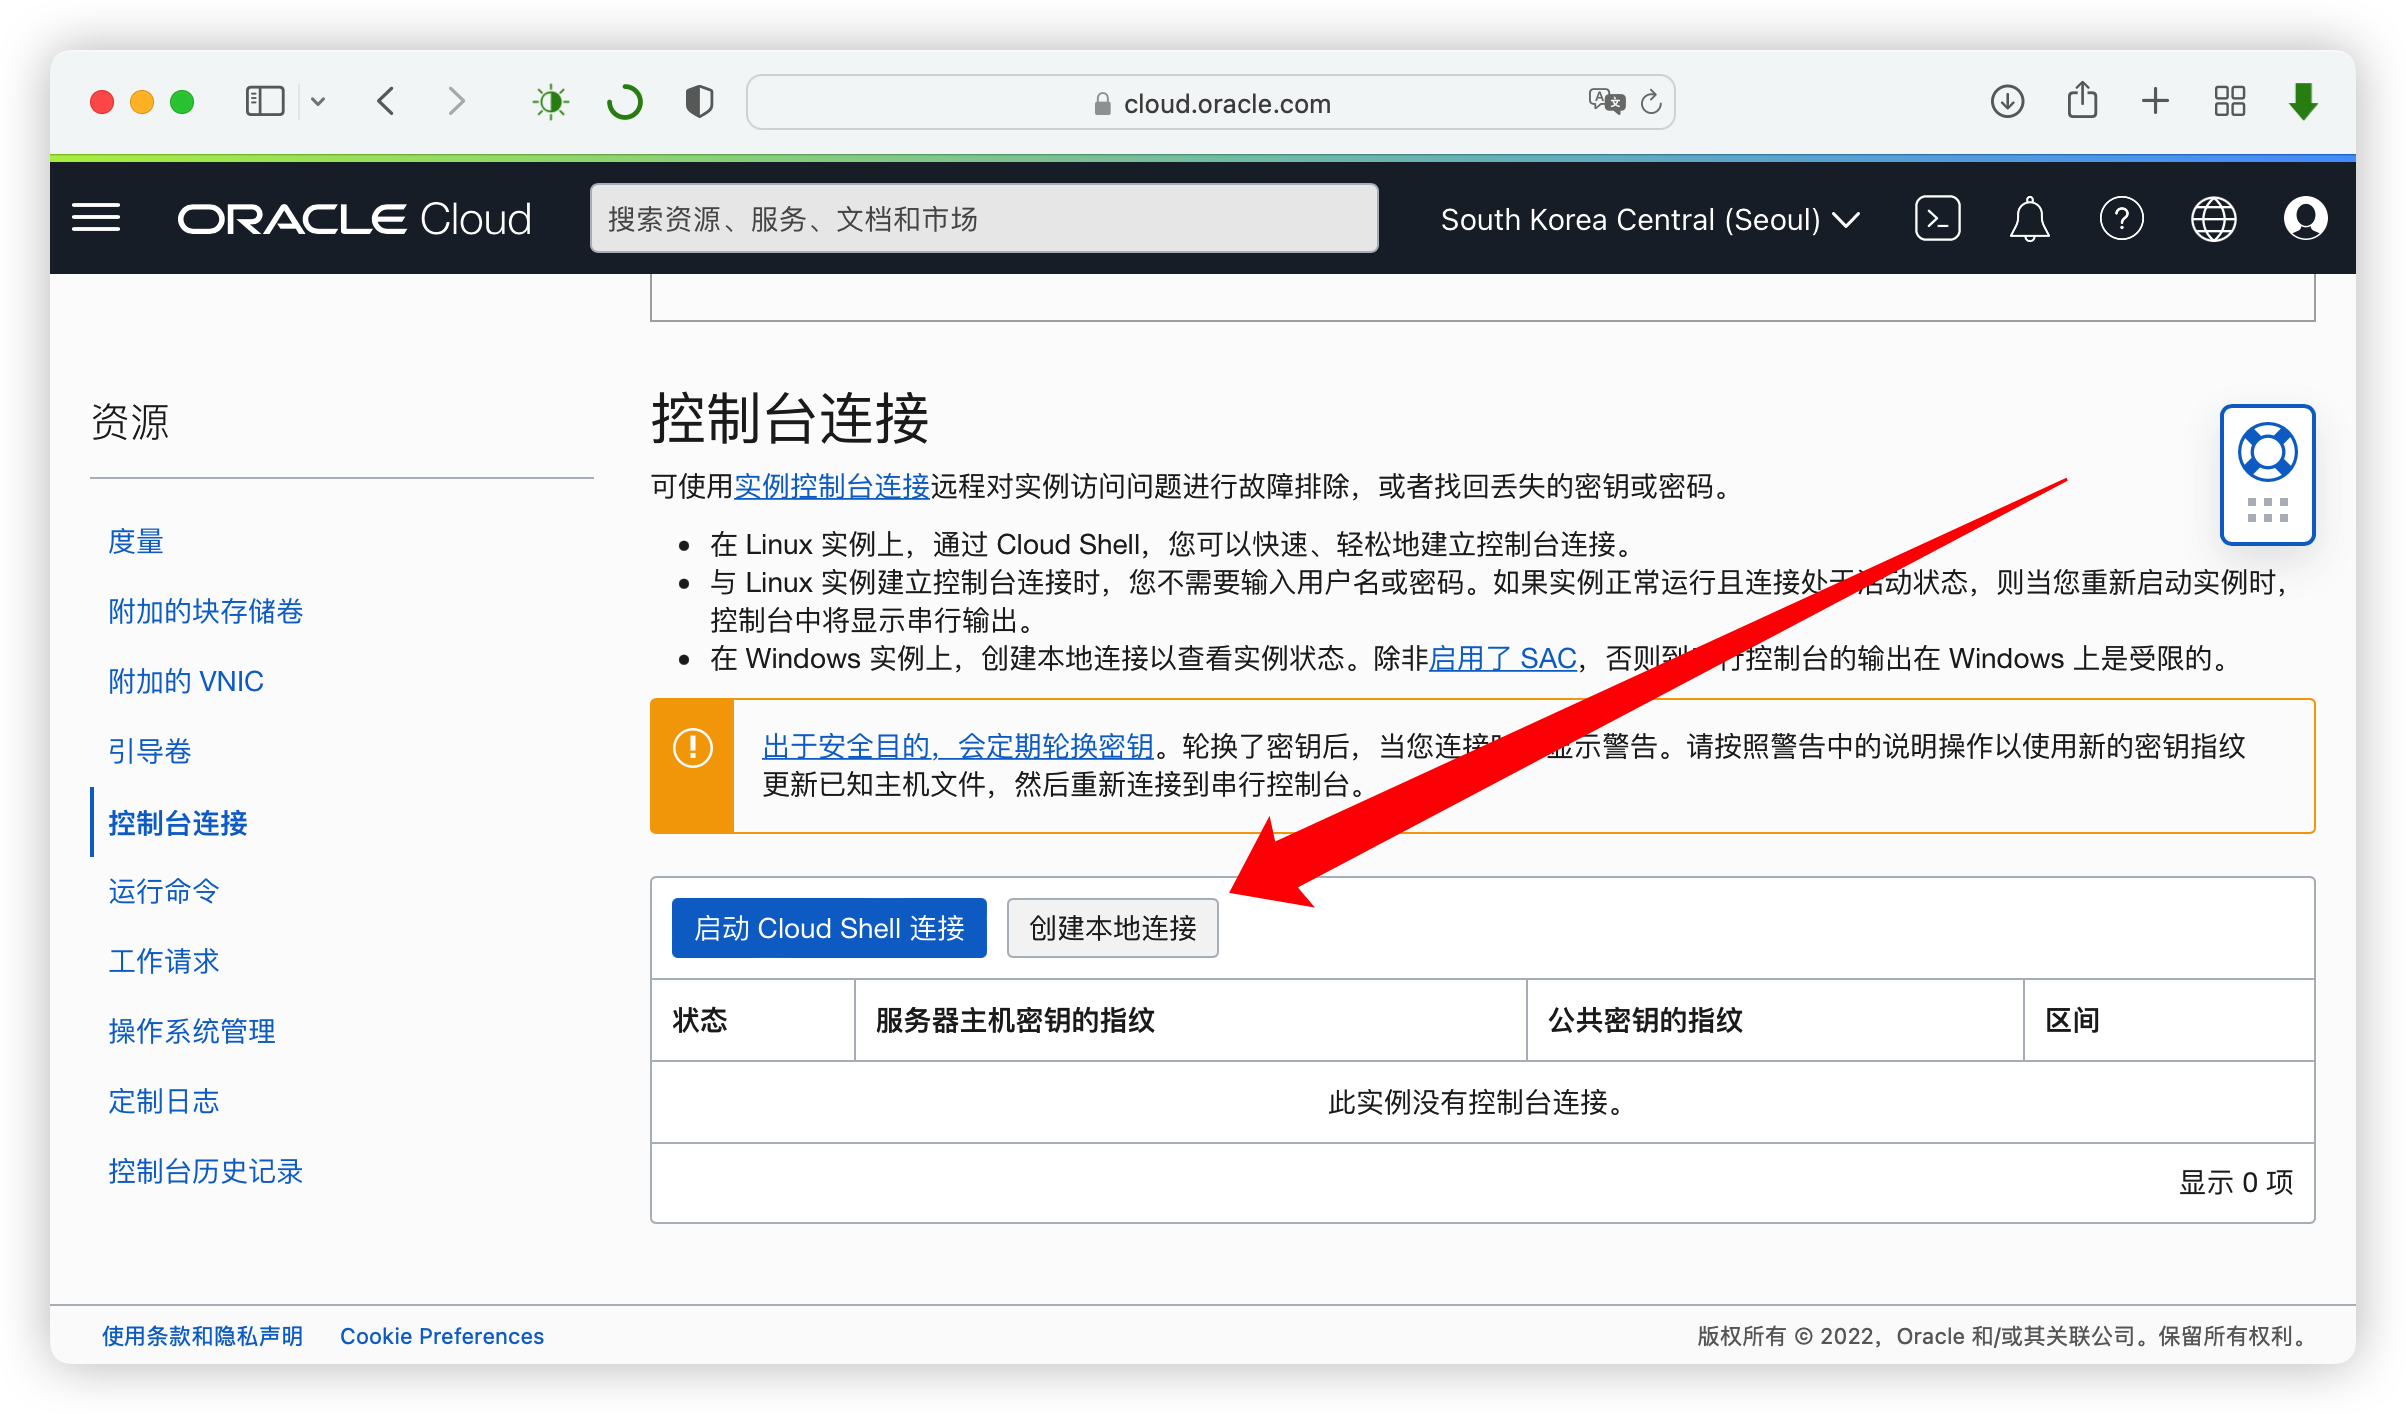Open 引导卷 in the resources list

point(149,751)
